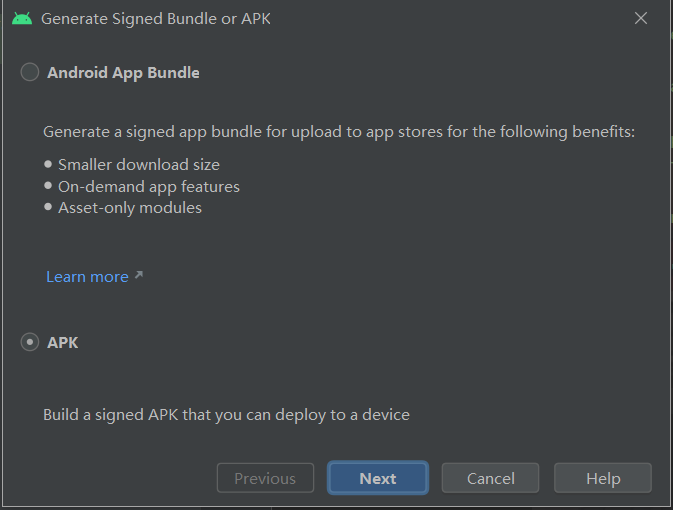Click the "Generate Signed Bundle or APK" title
673x510 pixels.
click(156, 18)
